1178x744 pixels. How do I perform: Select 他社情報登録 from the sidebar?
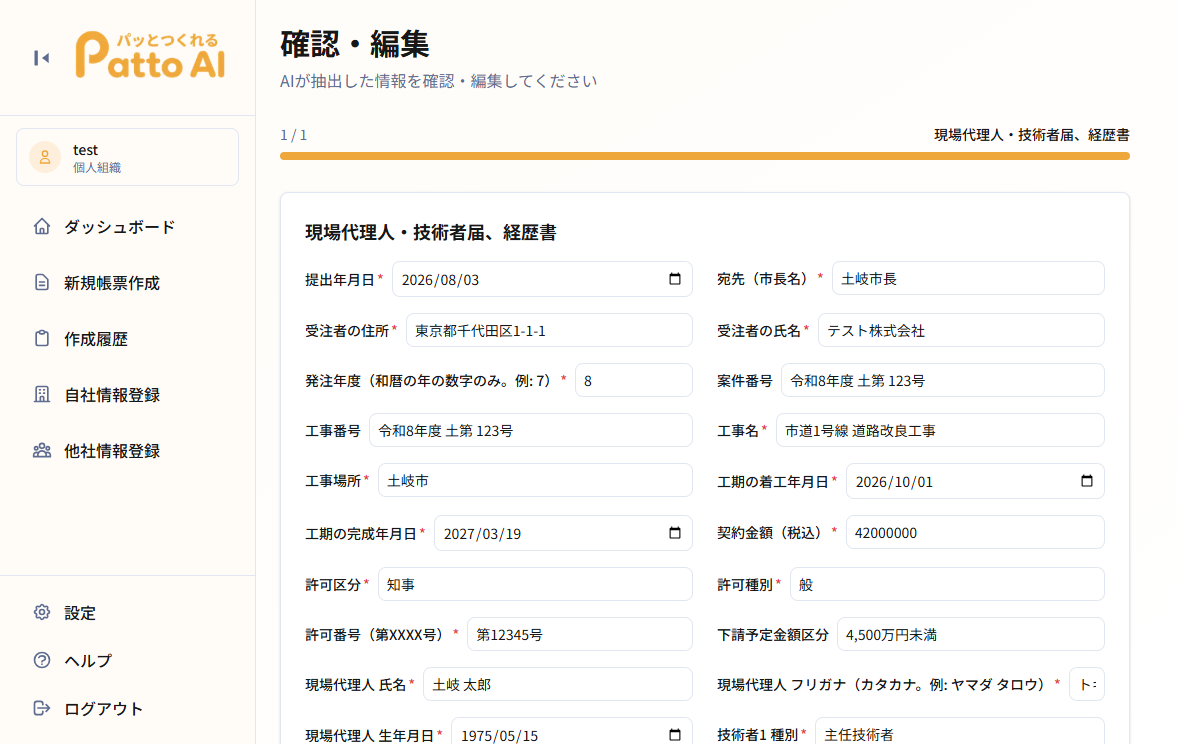[128, 451]
